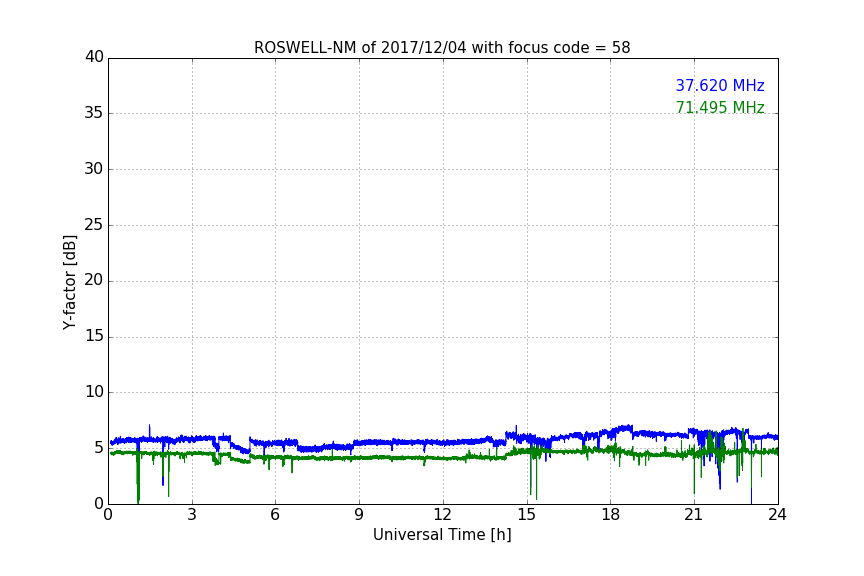The image size is (864, 576).
Task: Click the x-axis tick label 21
Action: tap(694, 515)
